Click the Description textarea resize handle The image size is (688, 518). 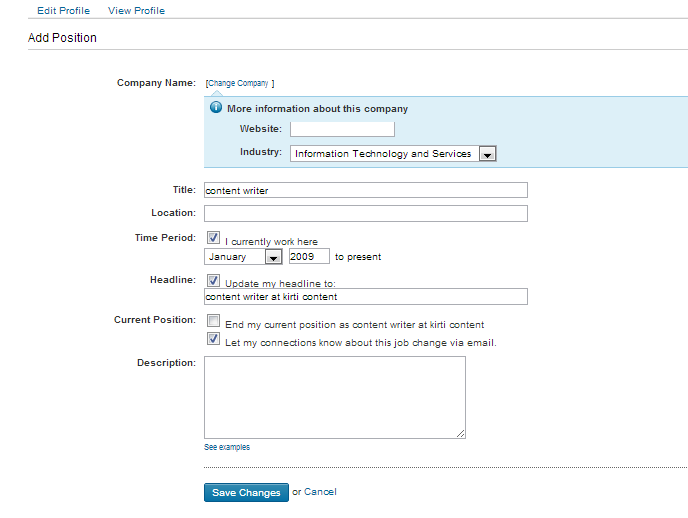click(460, 433)
